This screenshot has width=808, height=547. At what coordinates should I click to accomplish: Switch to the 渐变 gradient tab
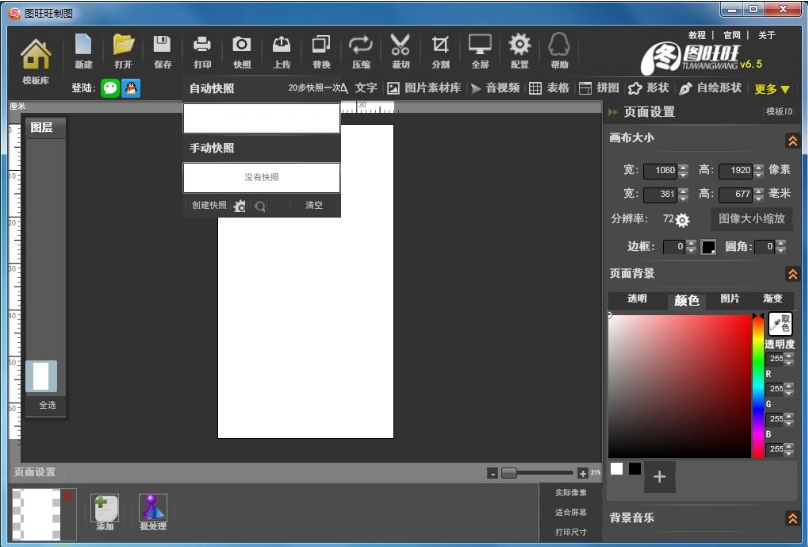(772, 299)
